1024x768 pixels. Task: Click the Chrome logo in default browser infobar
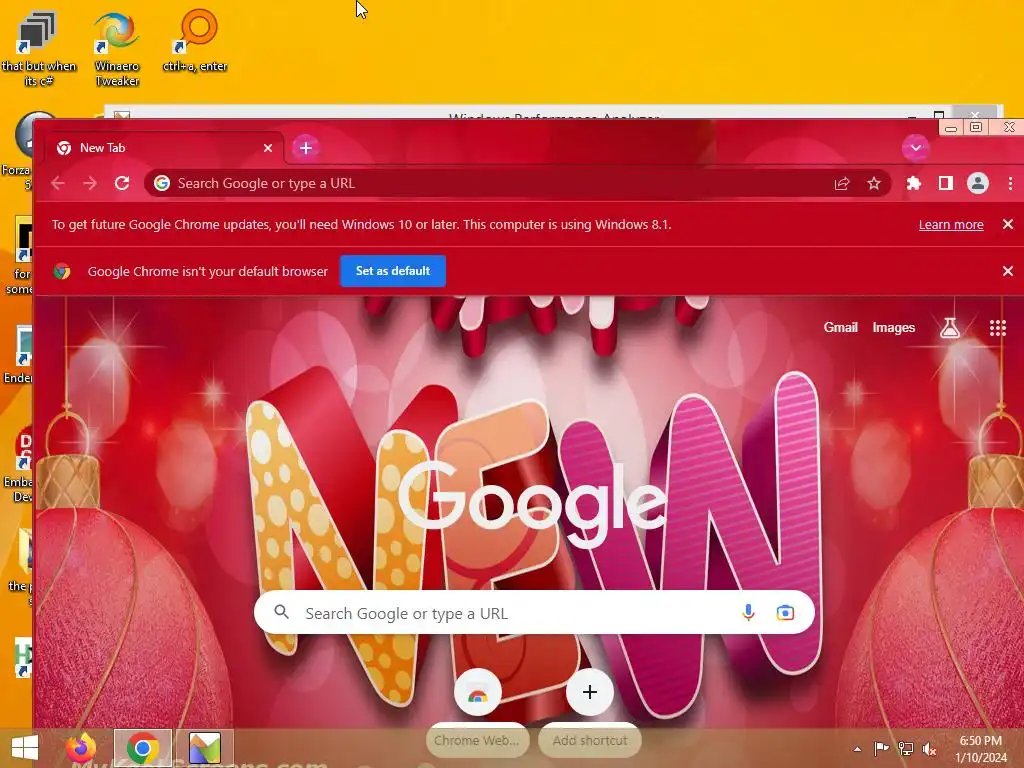[62, 271]
